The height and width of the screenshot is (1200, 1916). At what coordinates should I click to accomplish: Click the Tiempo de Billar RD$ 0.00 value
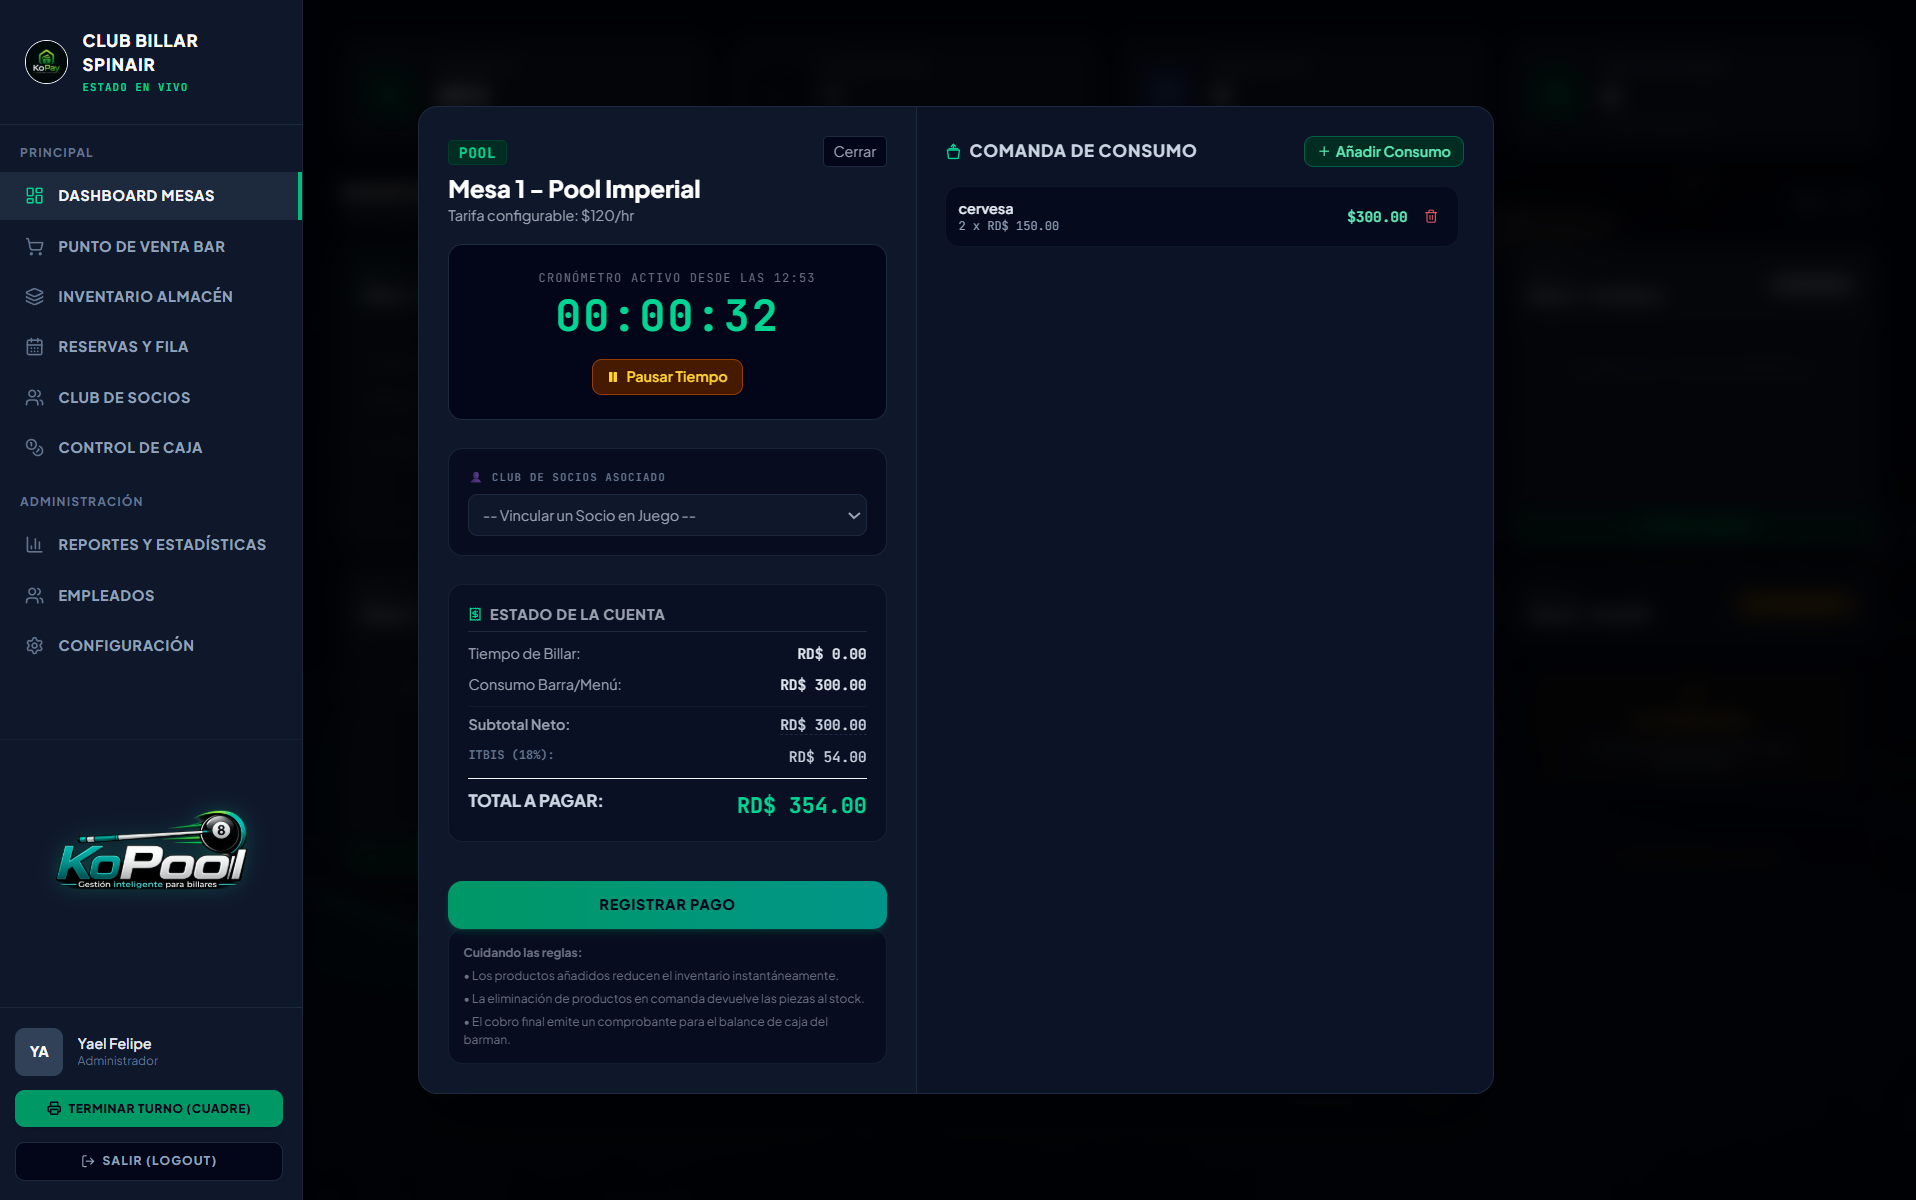[x=831, y=654]
